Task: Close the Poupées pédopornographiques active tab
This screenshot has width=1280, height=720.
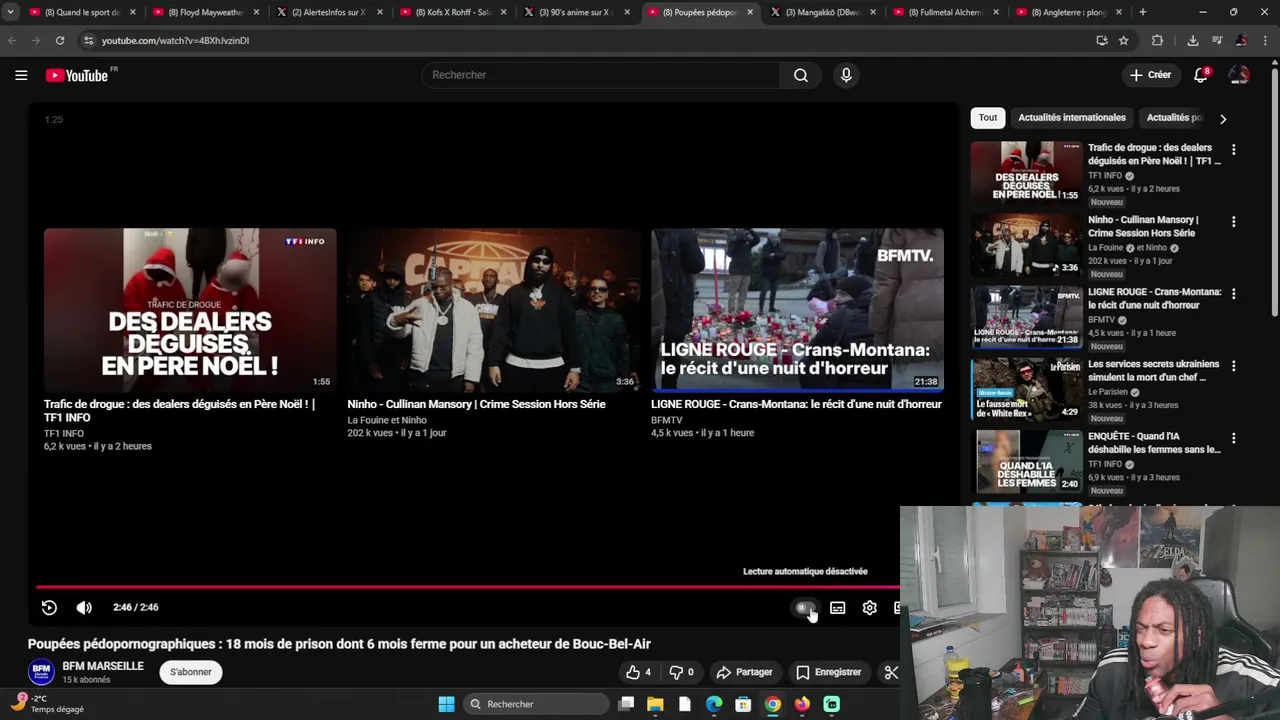Action: click(750, 12)
